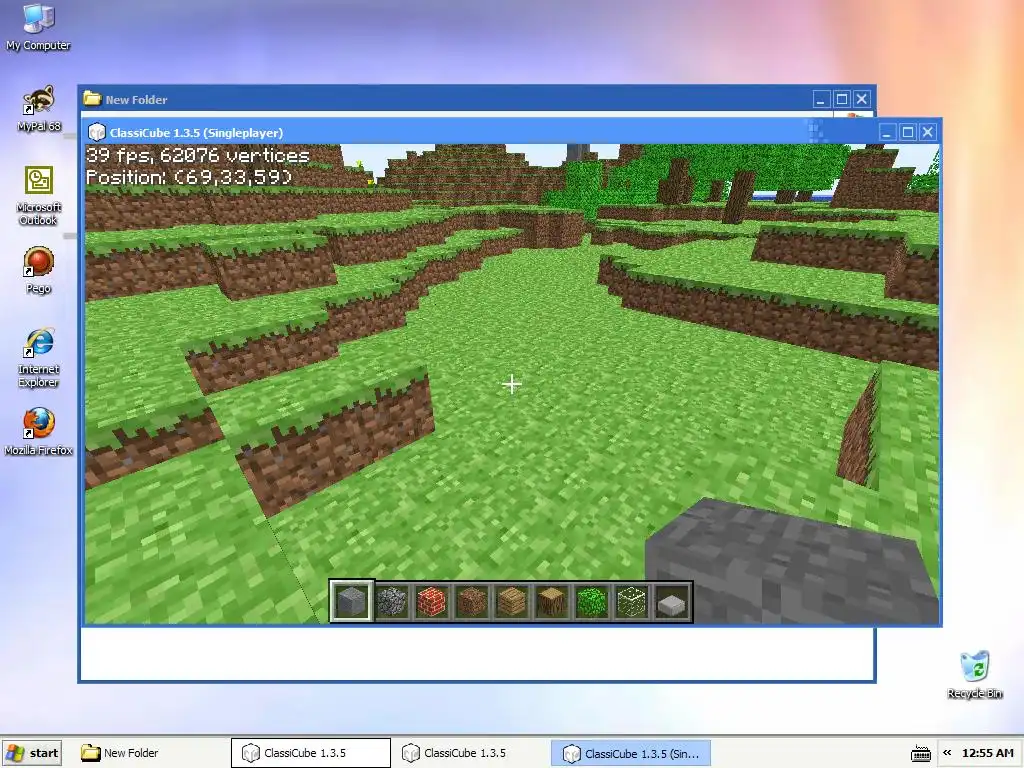Viewport: 1024px width, 768px height.
Task: Open Mozilla Firefox desktop shortcut
Action: pyautogui.click(x=39, y=432)
